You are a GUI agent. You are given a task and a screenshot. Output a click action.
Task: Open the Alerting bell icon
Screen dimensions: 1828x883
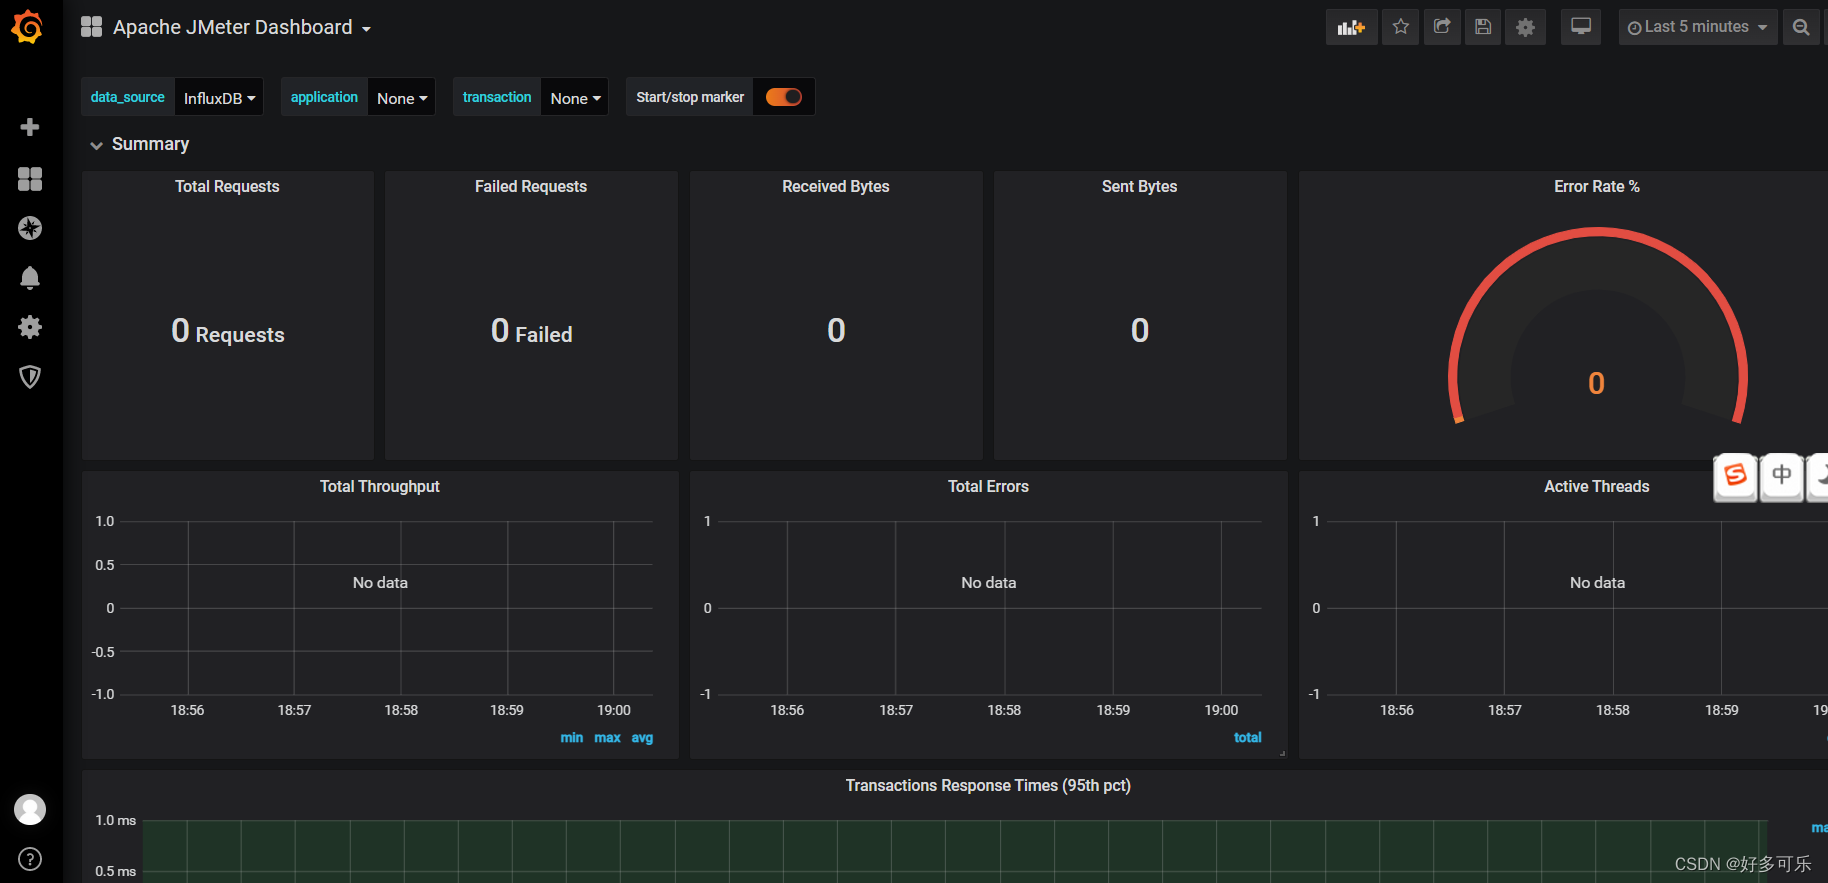30,278
